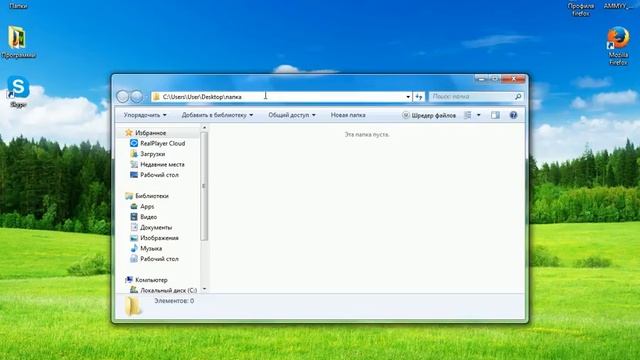This screenshot has width=640, height=360.
Task: Open the Добавить в библиотеку dropdown
Action: click(217, 115)
